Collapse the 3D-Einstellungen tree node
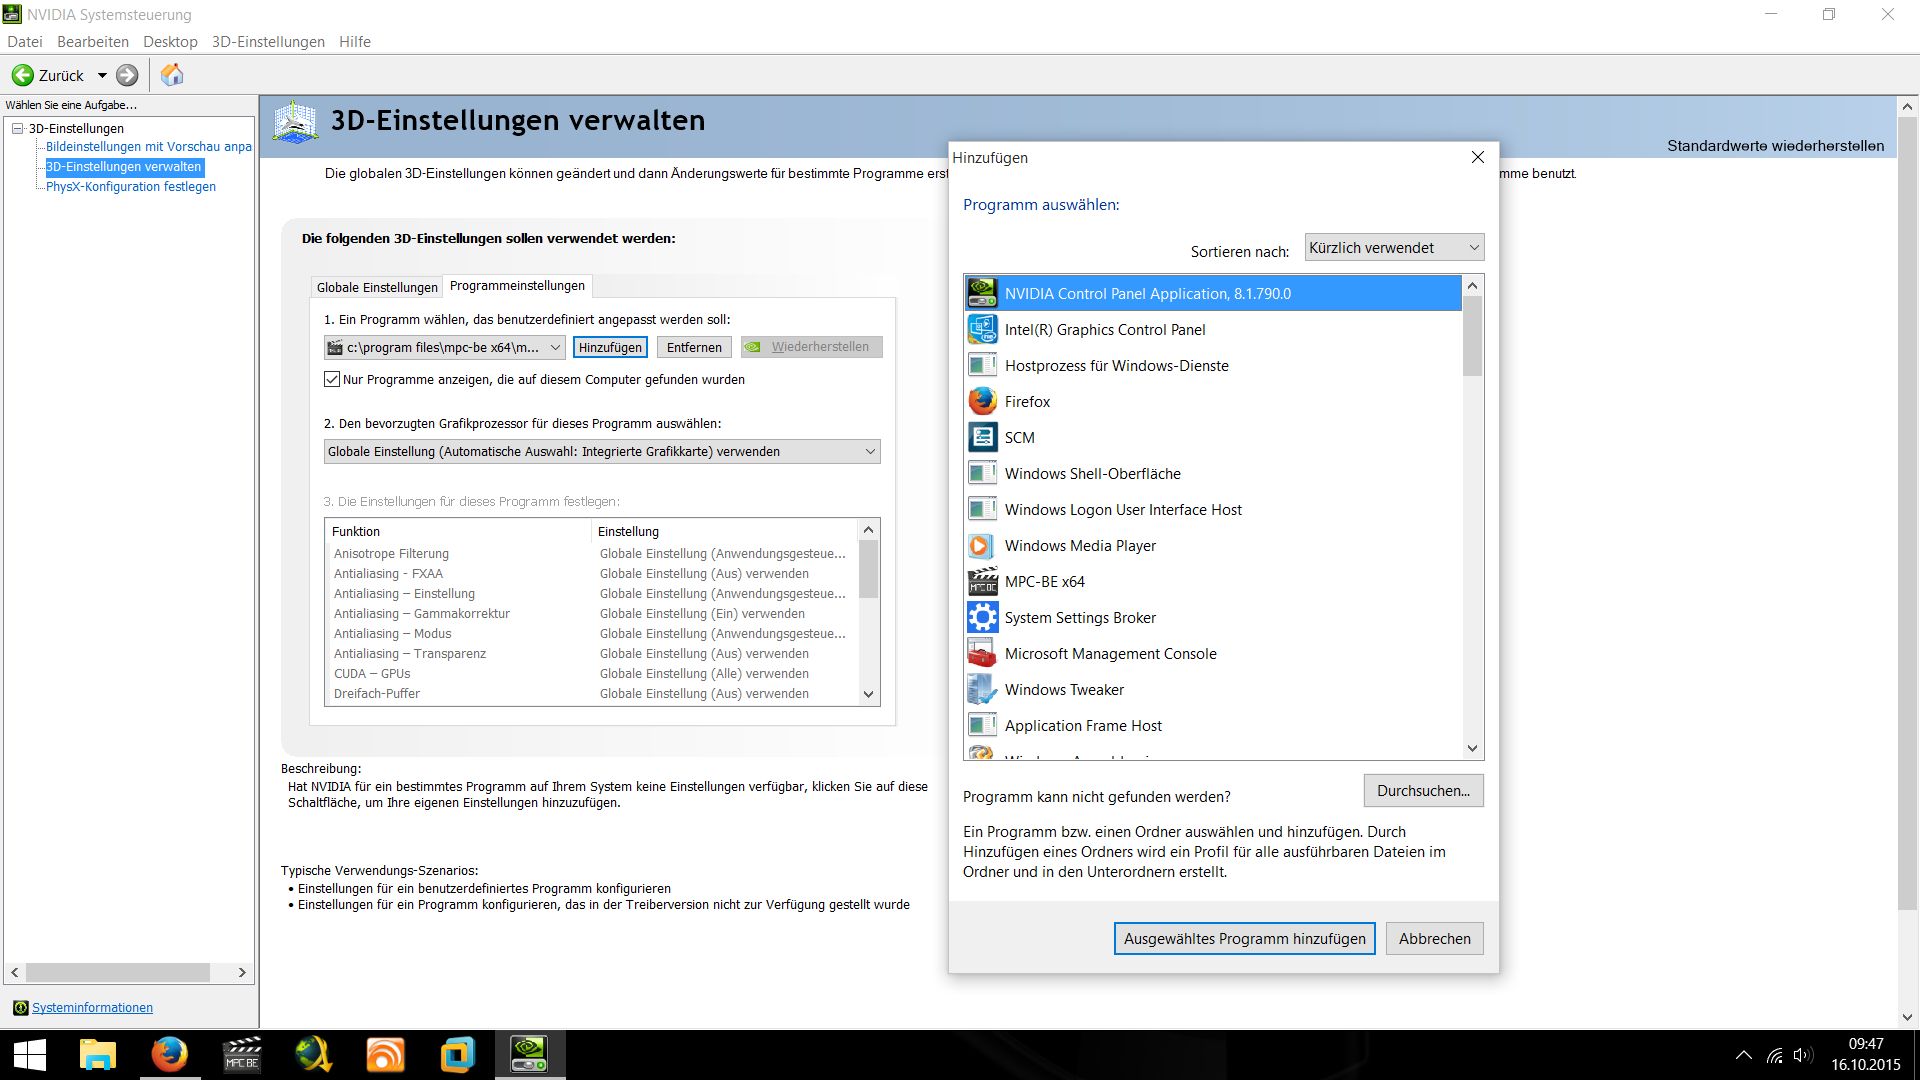The image size is (1920, 1080). (17, 128)
